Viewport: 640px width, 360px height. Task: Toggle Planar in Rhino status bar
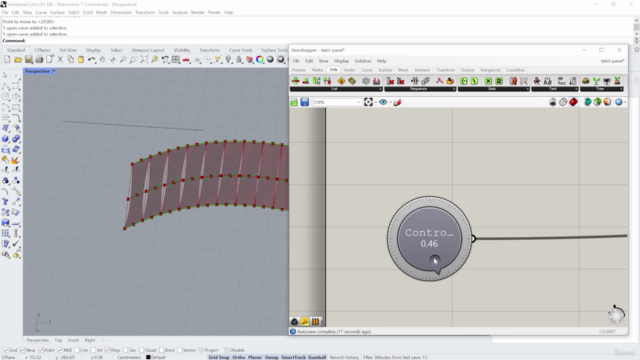pyautogui.click(x=255, y=357)
